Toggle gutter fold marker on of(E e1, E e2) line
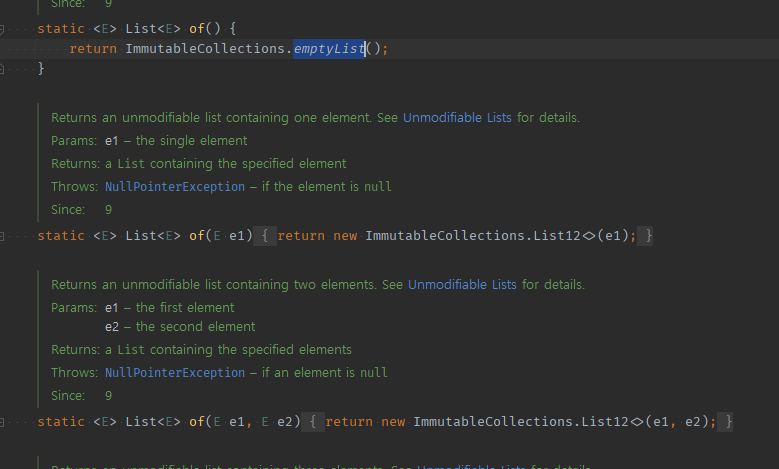Image resolution: width=779 pixels, height=469 pixels. [x=2, y=423]
